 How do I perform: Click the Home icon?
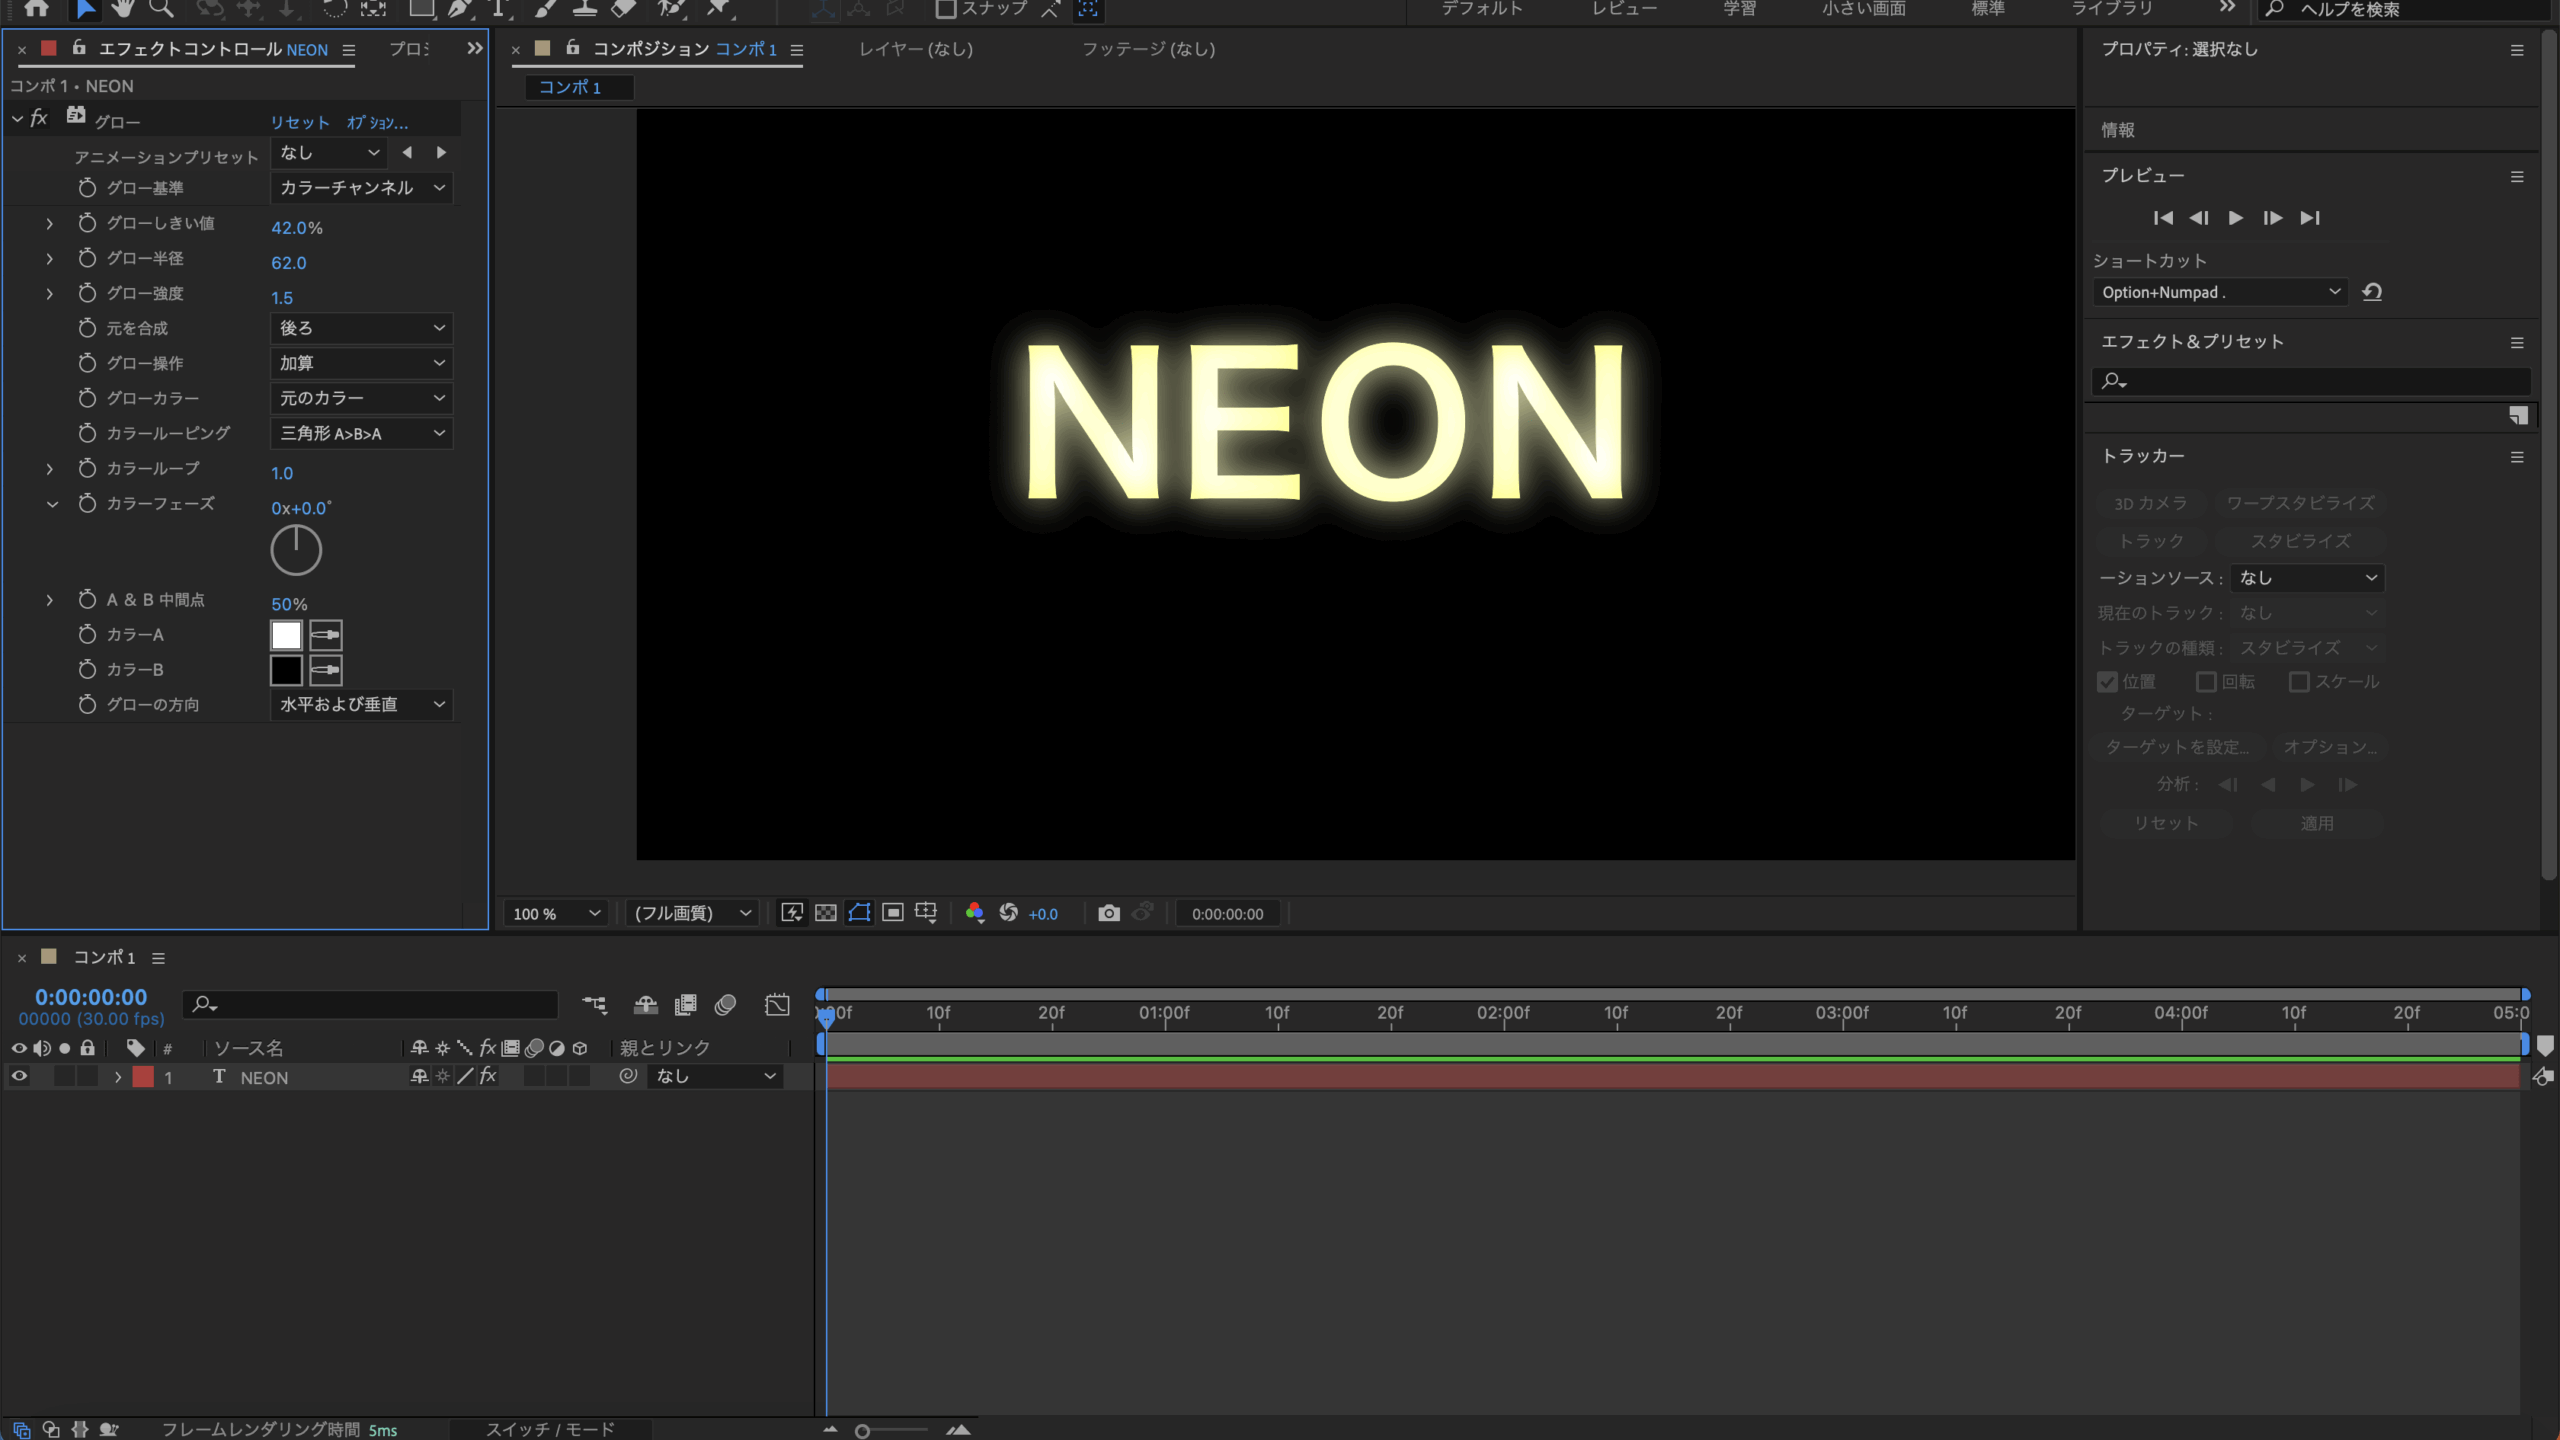pyautogui.click(x=36, y=9)
